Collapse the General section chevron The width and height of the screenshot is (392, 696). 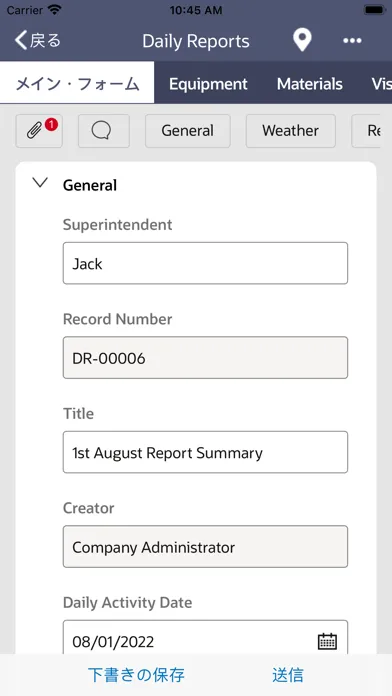tap(40, 183)
